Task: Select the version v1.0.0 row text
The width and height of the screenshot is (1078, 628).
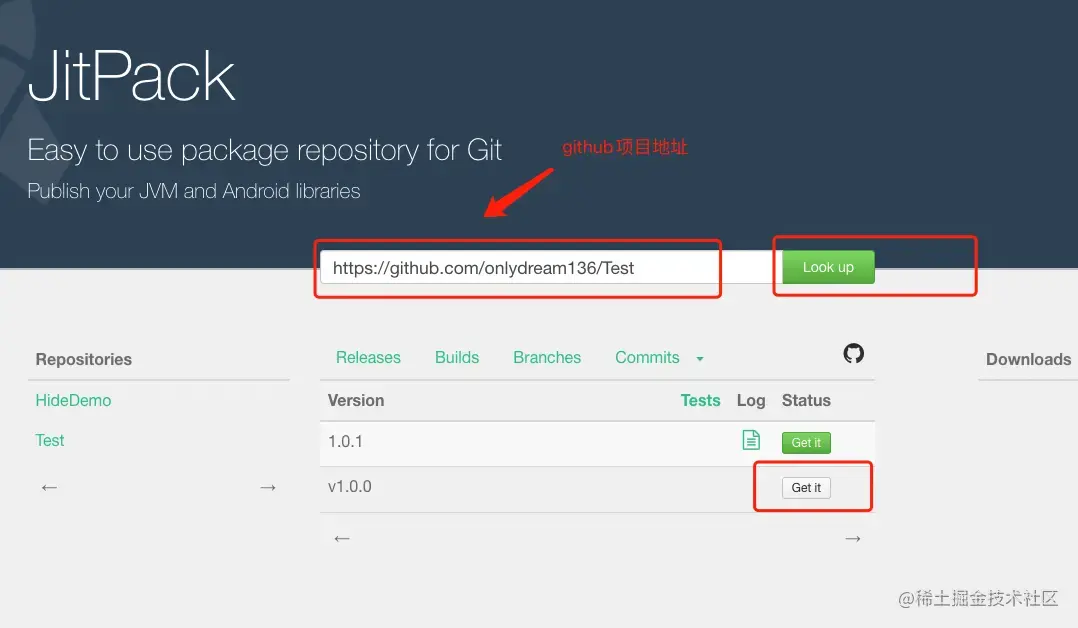Action: click(349, 486)
